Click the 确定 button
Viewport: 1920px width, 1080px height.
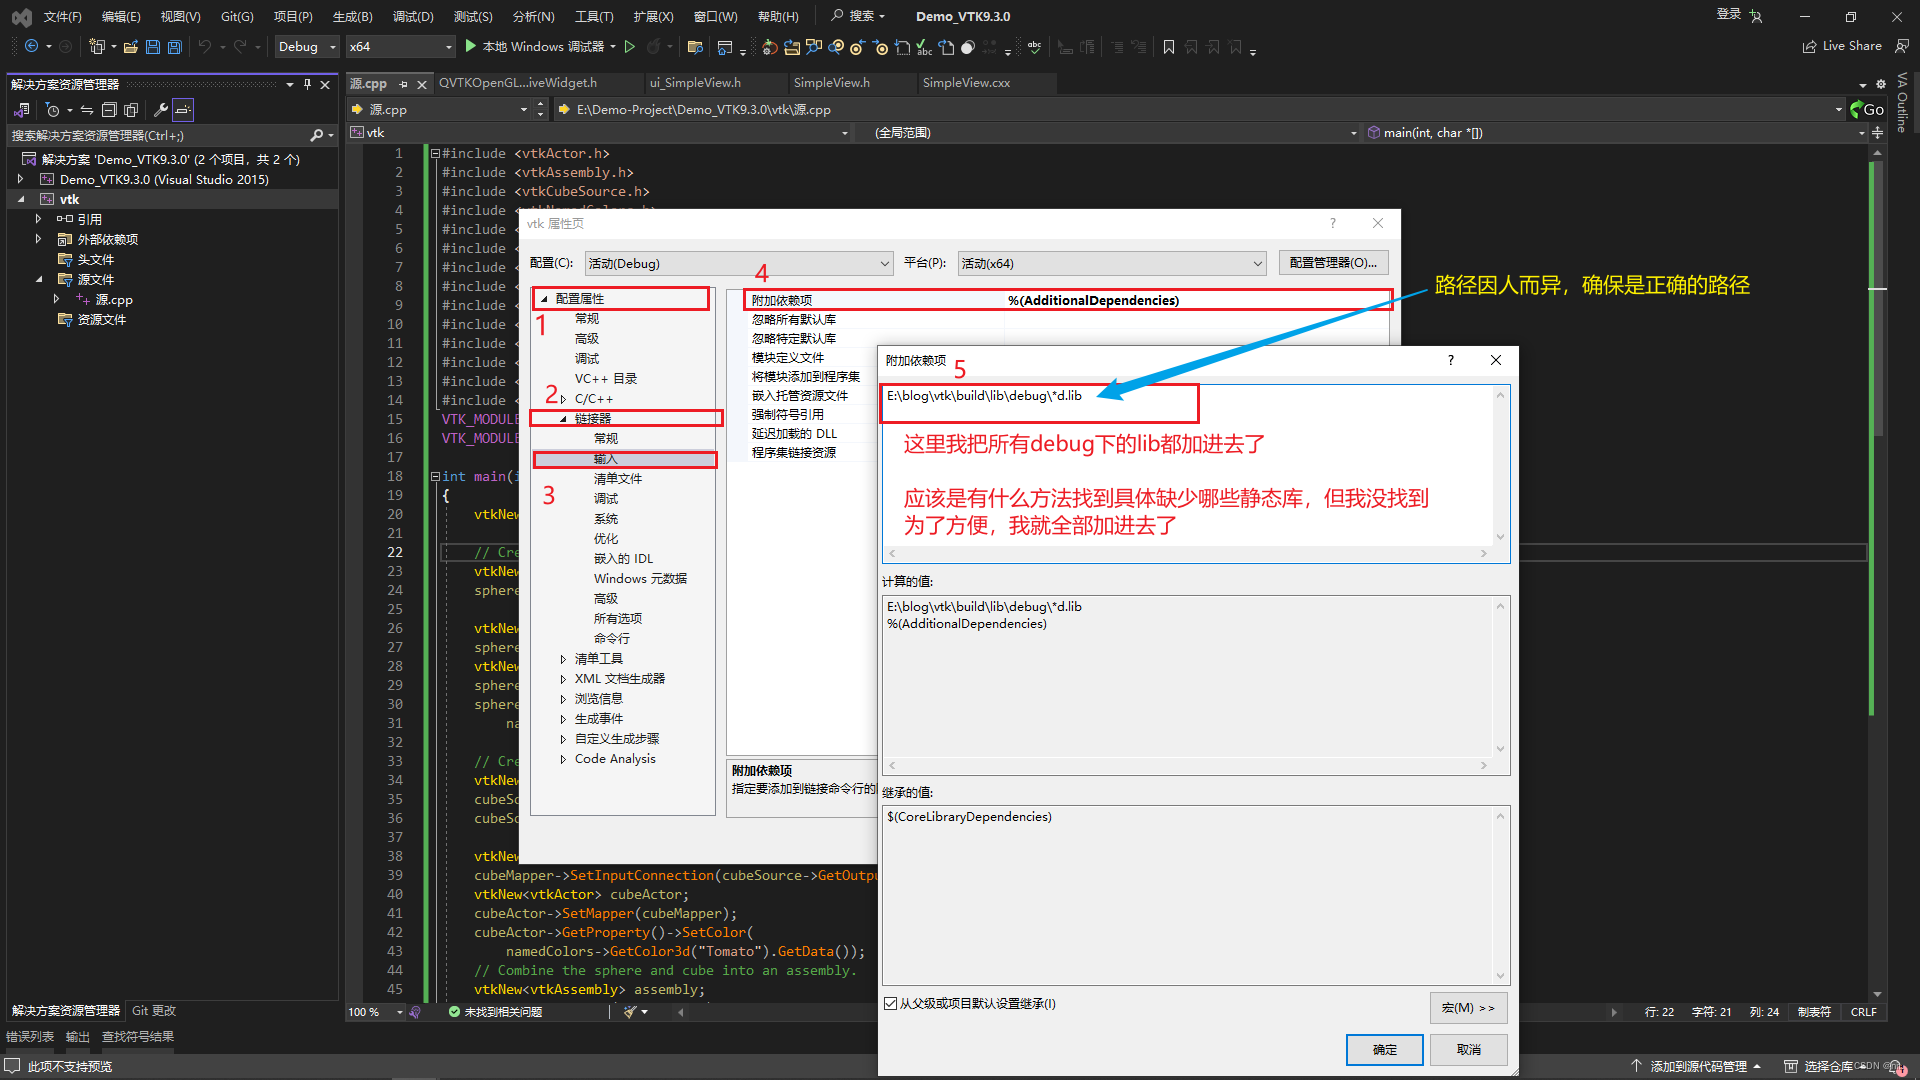click(x=1384, y=1049)
